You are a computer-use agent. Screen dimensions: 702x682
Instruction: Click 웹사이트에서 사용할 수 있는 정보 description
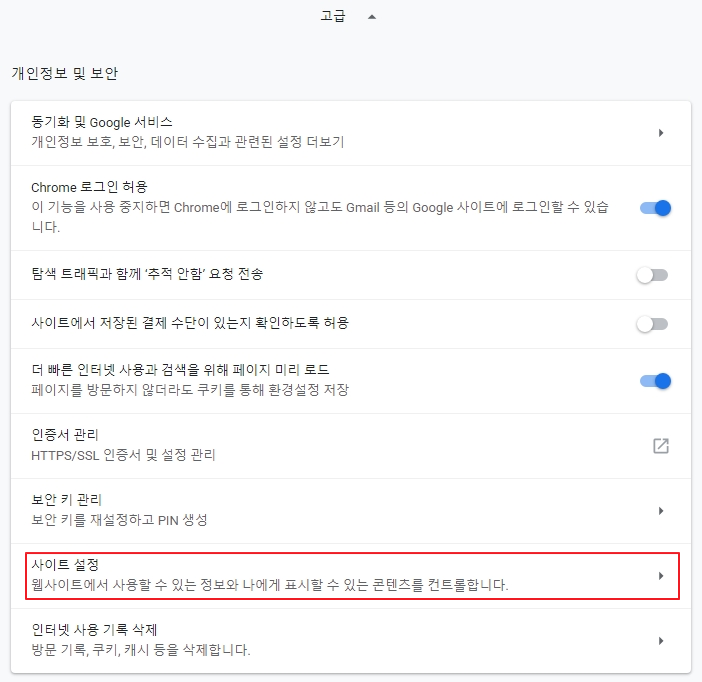tap(270, 585)
